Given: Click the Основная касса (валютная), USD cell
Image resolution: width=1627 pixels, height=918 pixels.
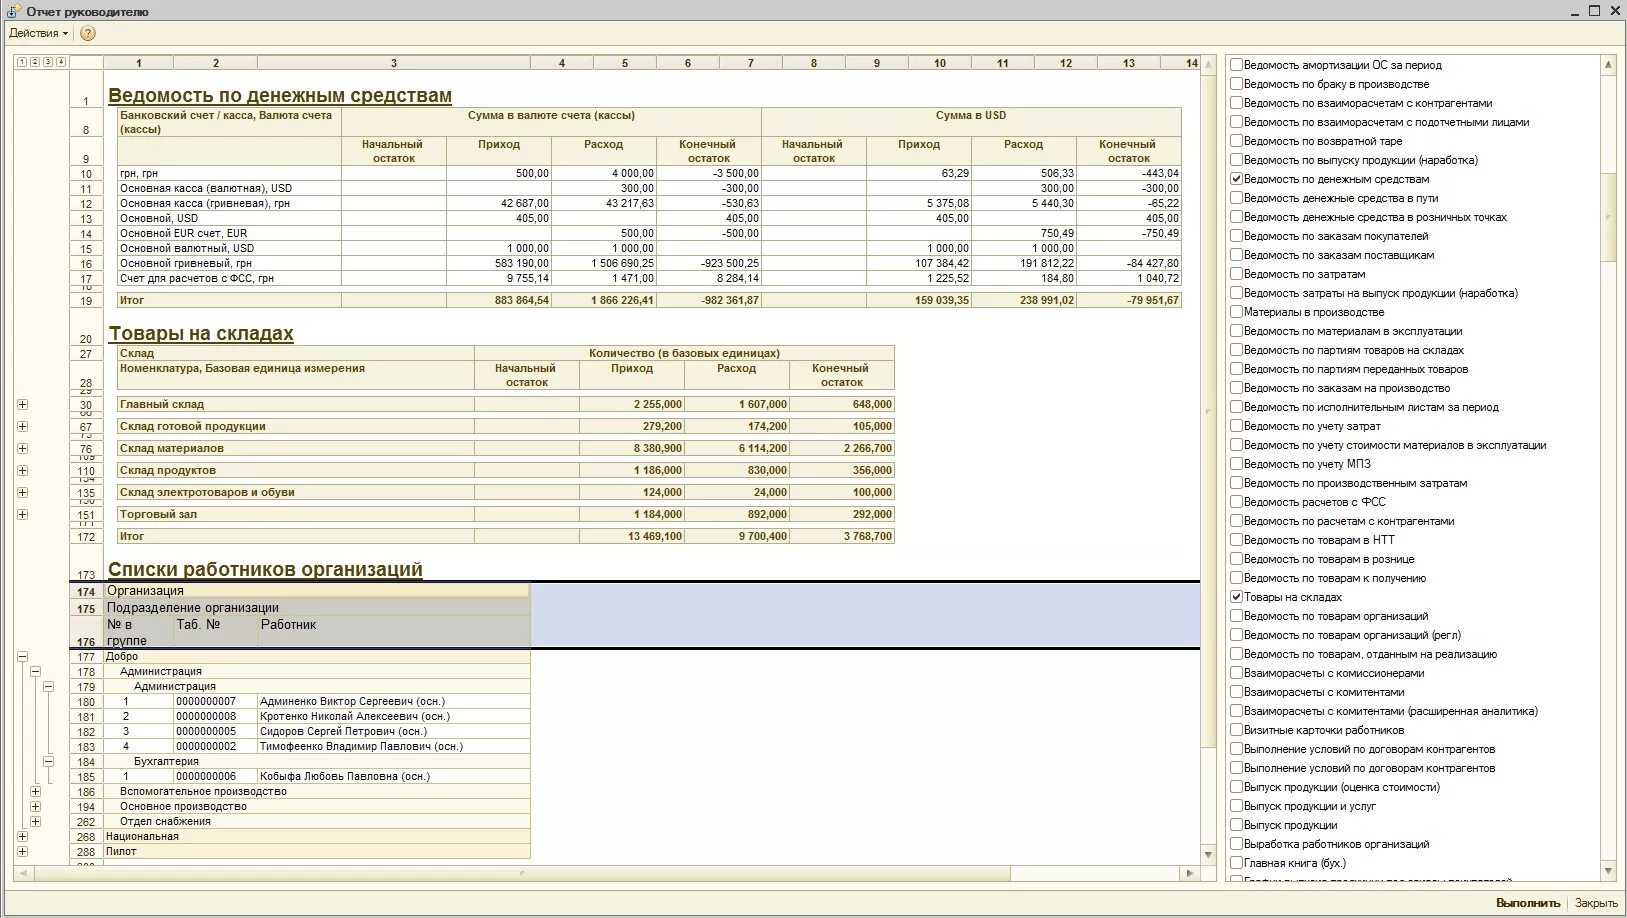Looking at the screenshot, I should pyautogui.click(x=229, y=188).
